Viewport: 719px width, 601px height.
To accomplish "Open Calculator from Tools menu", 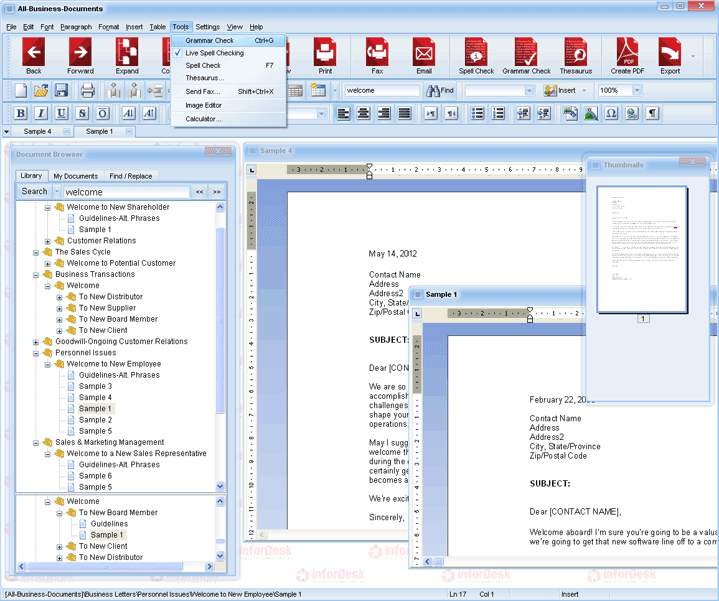I will (228, 119).
